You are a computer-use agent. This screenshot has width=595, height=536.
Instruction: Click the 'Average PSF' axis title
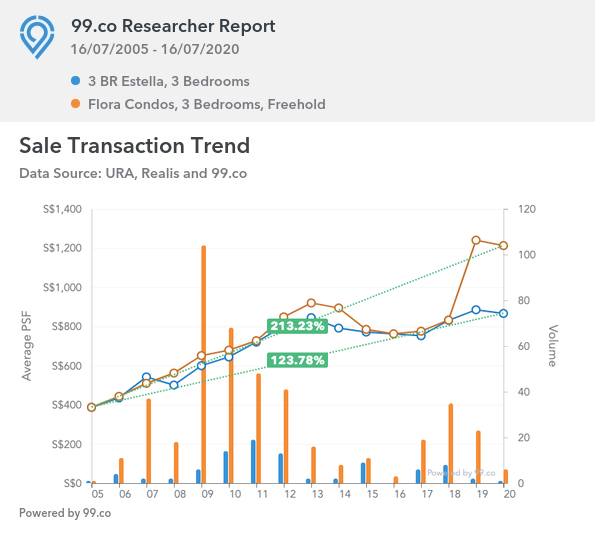pyautogui.click(x=26, y=346)
